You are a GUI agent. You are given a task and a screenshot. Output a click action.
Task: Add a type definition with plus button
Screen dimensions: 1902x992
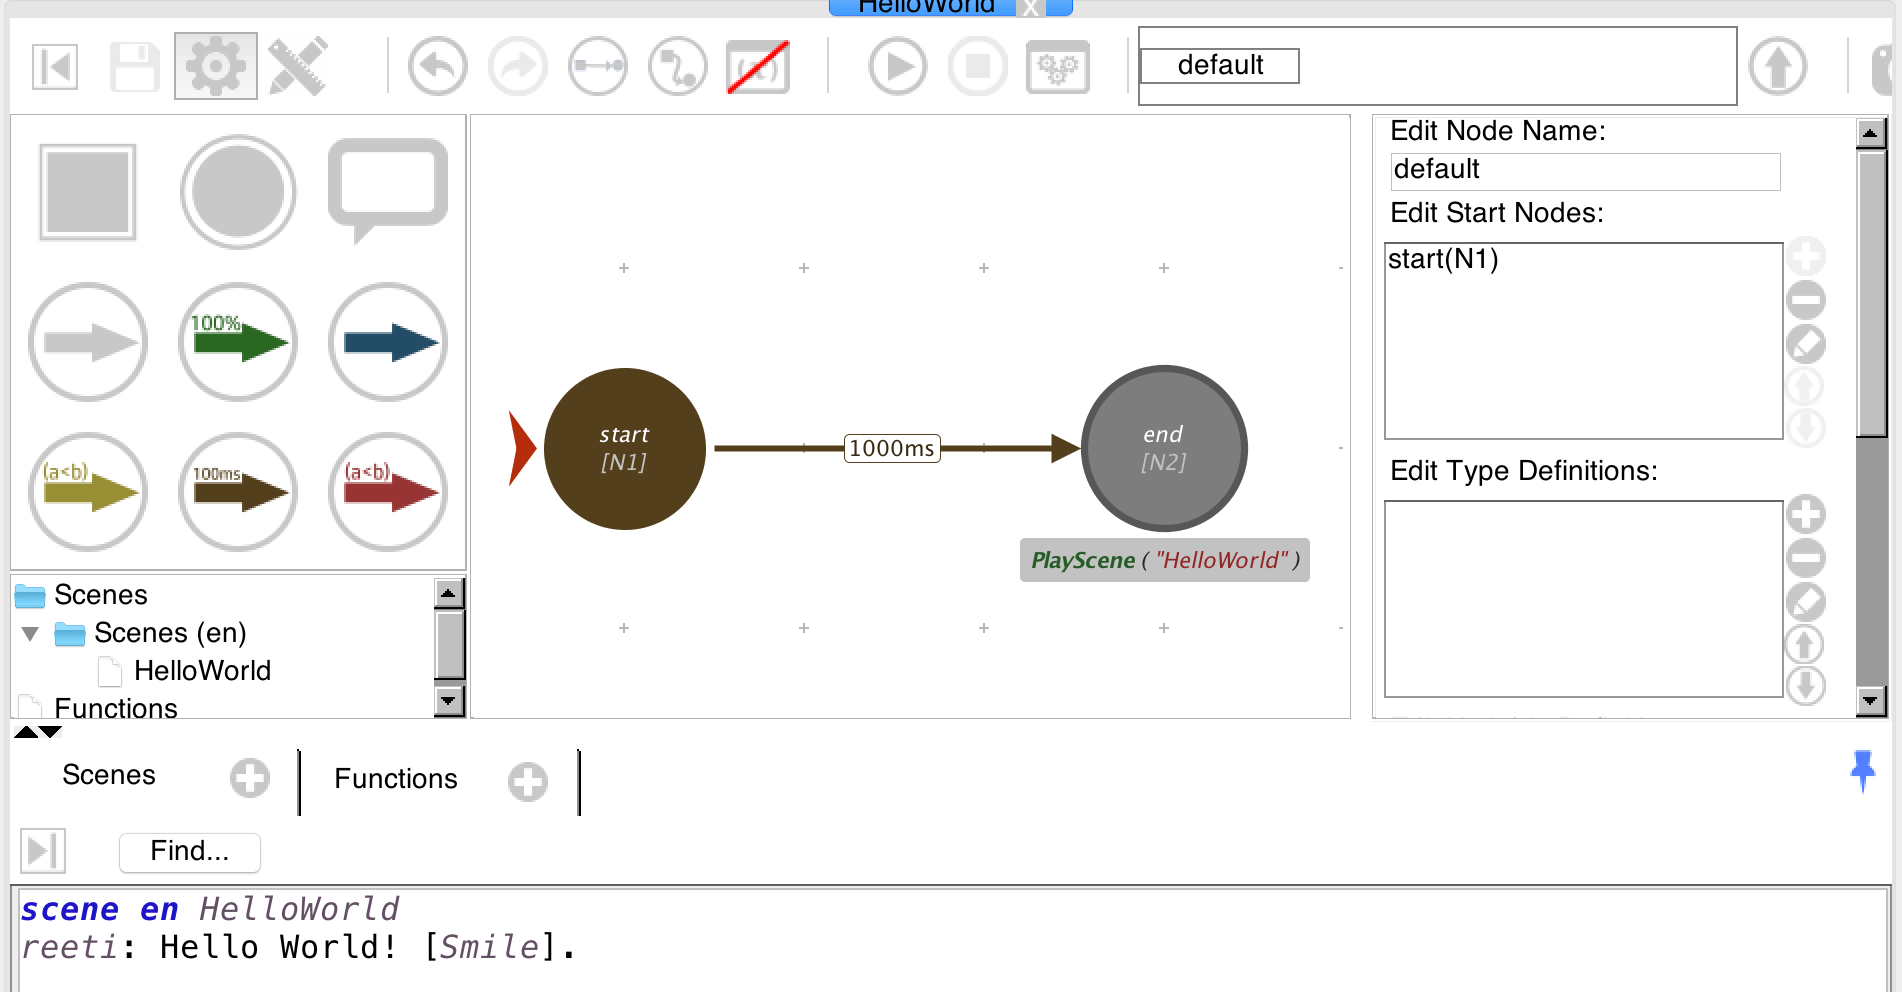[x=1806, y=515]
